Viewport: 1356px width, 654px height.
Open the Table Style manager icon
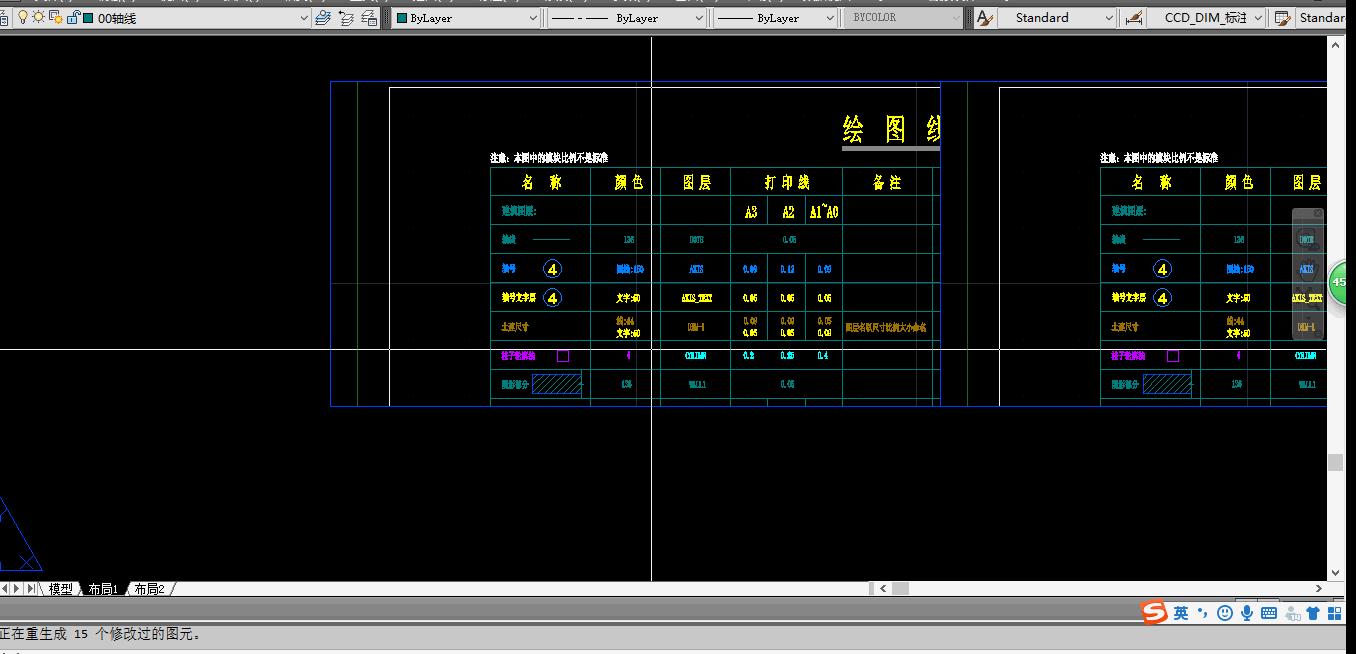[1282, 18]
